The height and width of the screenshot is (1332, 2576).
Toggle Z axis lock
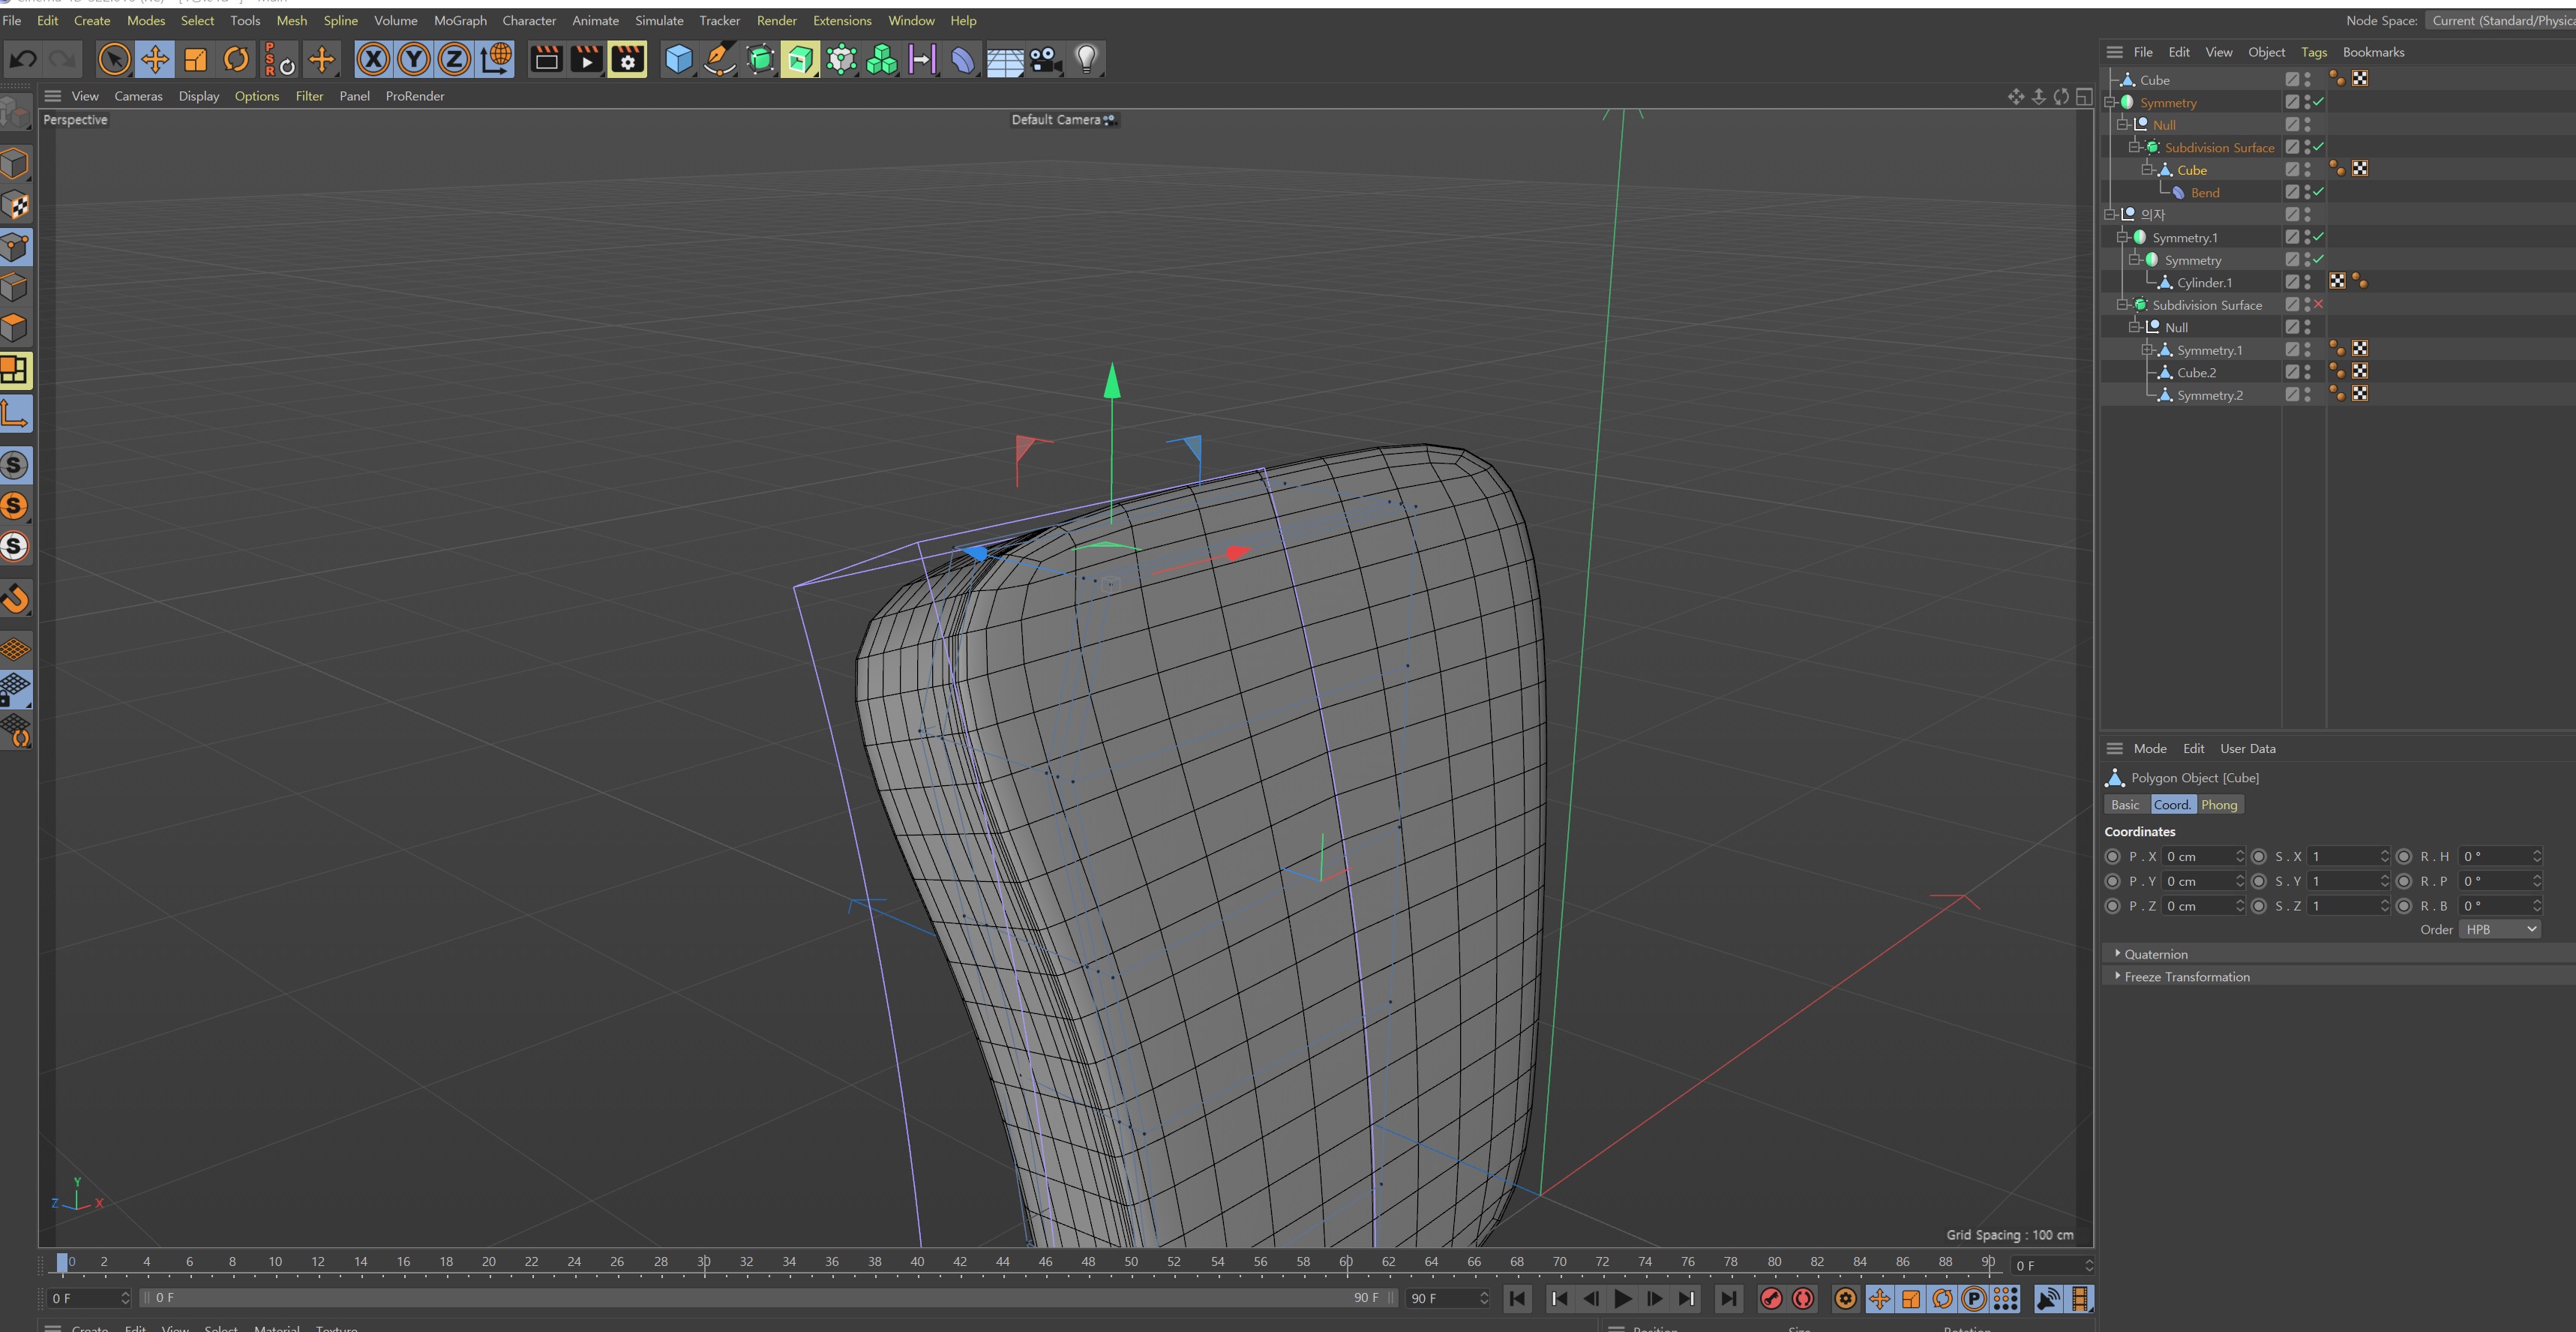(x=454, y=60)
